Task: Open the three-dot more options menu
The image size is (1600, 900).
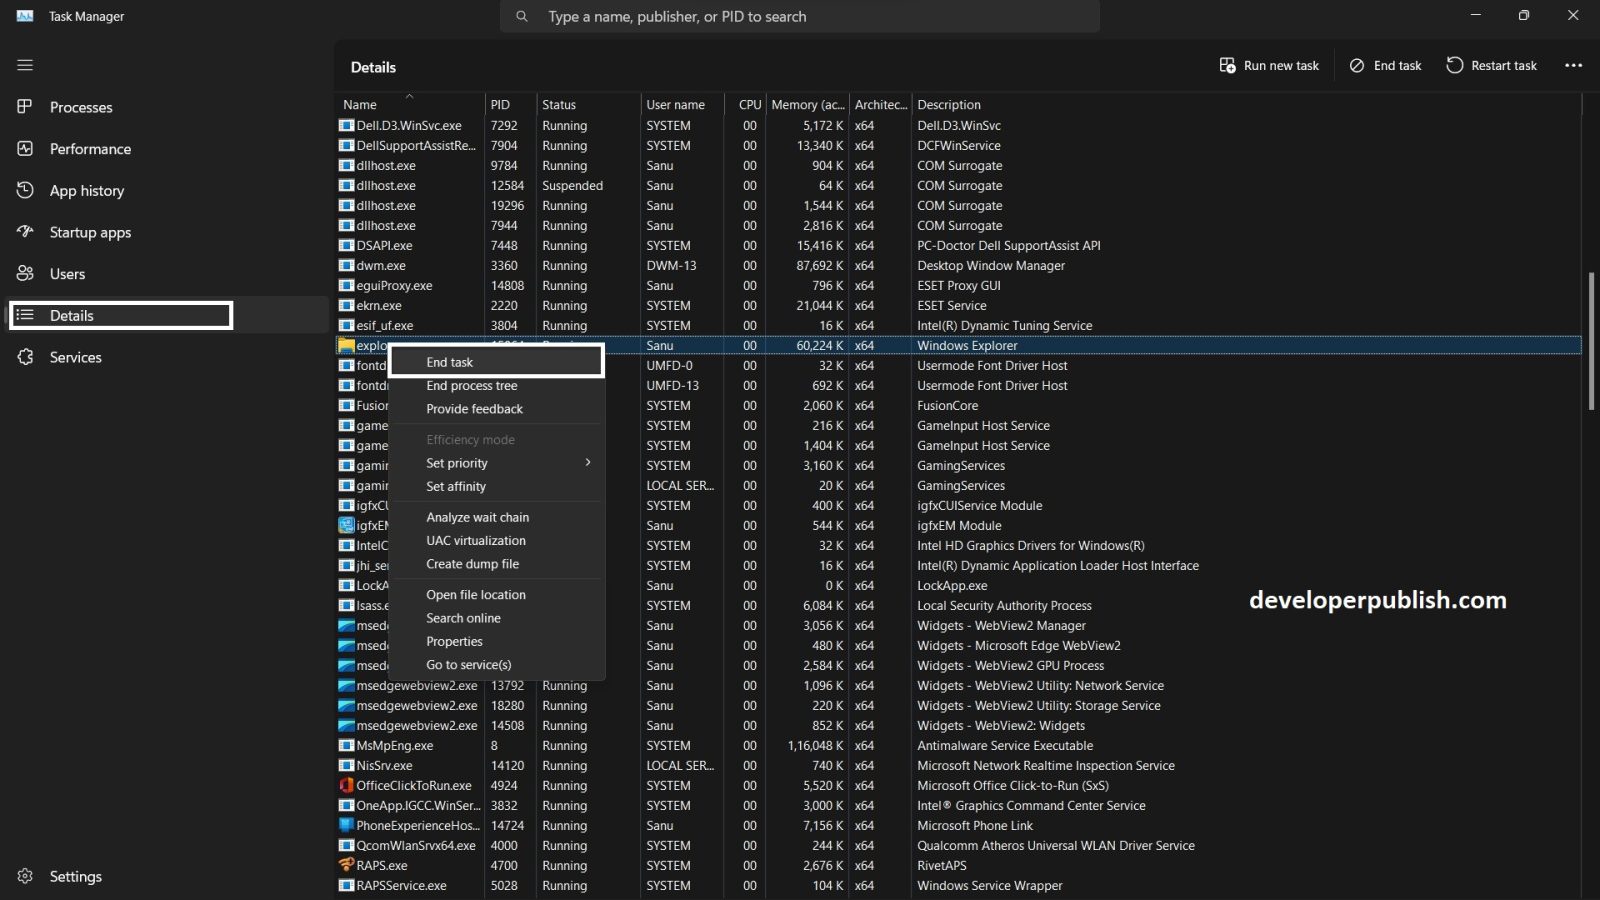Action: pyautogui.click(x=1573, y=66)
